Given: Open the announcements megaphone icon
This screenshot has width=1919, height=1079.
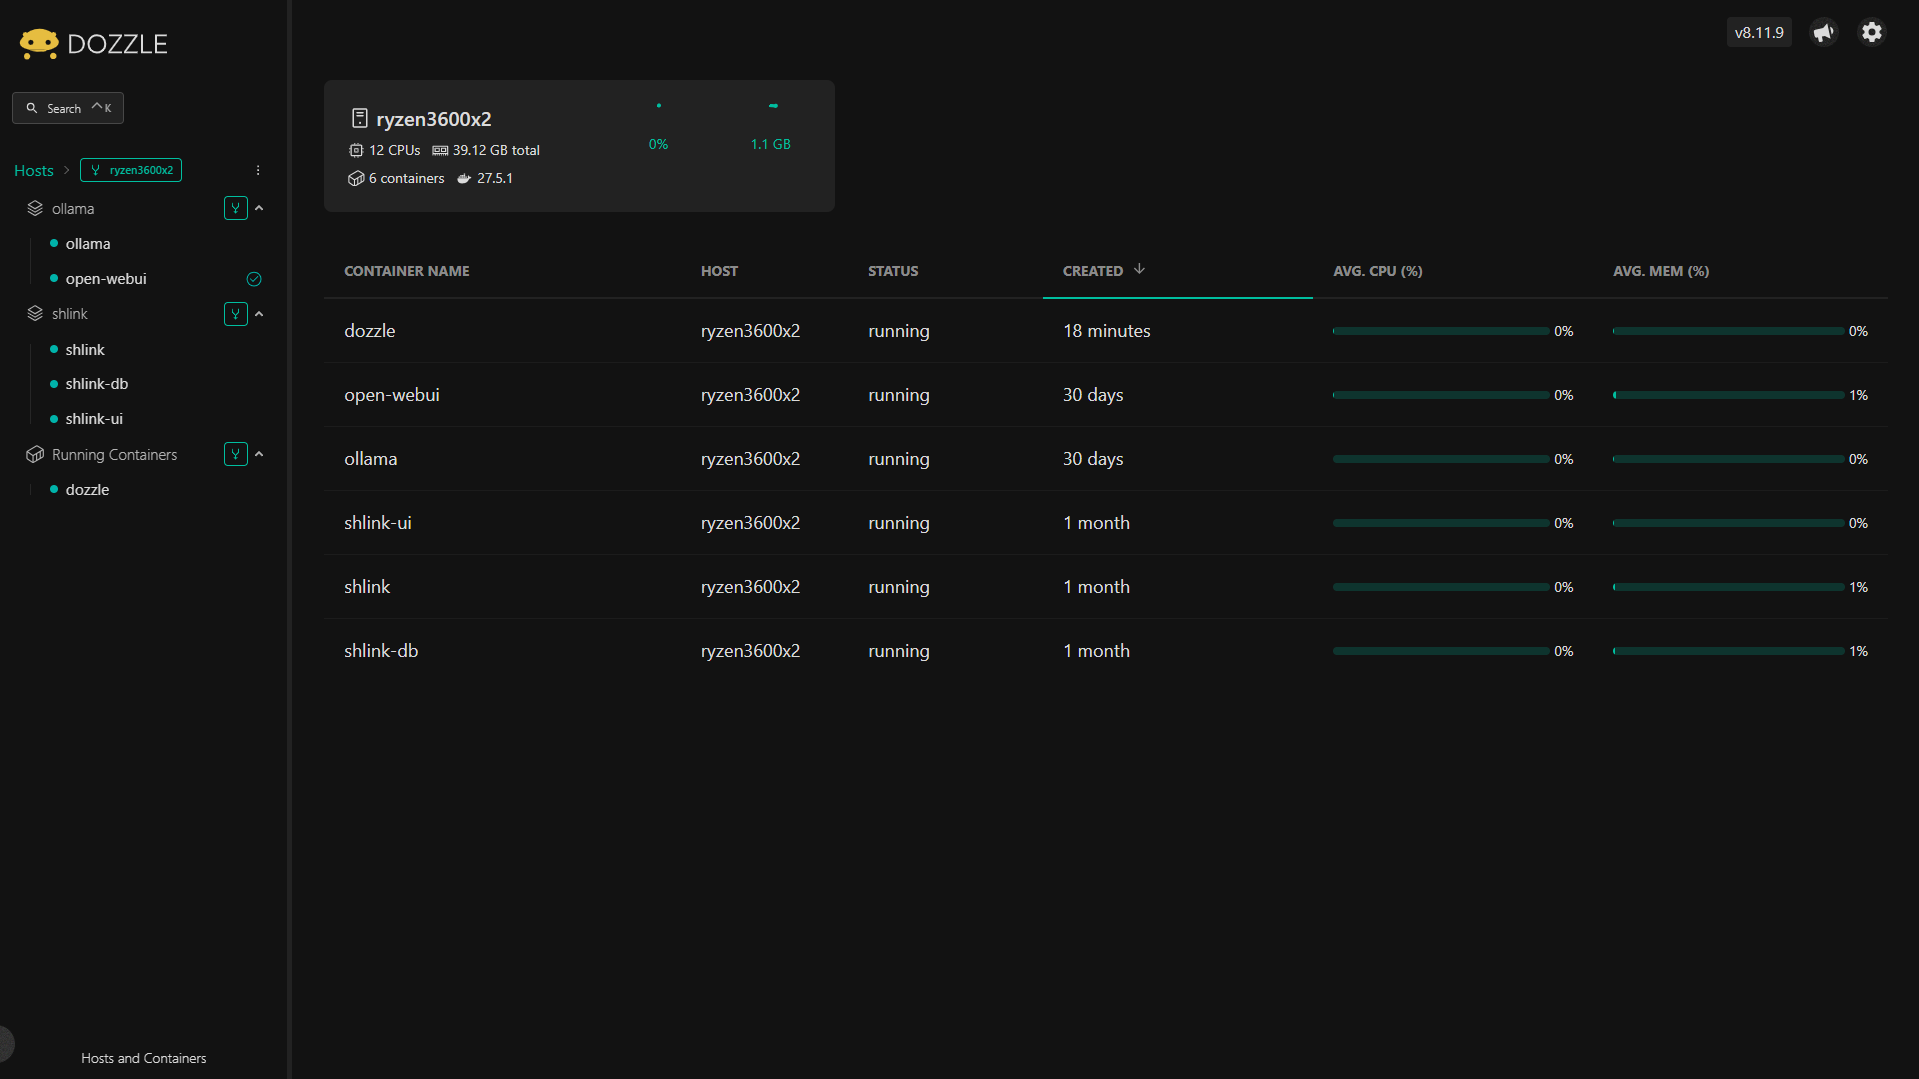Looking at the screenshot, I should pyautogui.click(x=1824, y=33).
